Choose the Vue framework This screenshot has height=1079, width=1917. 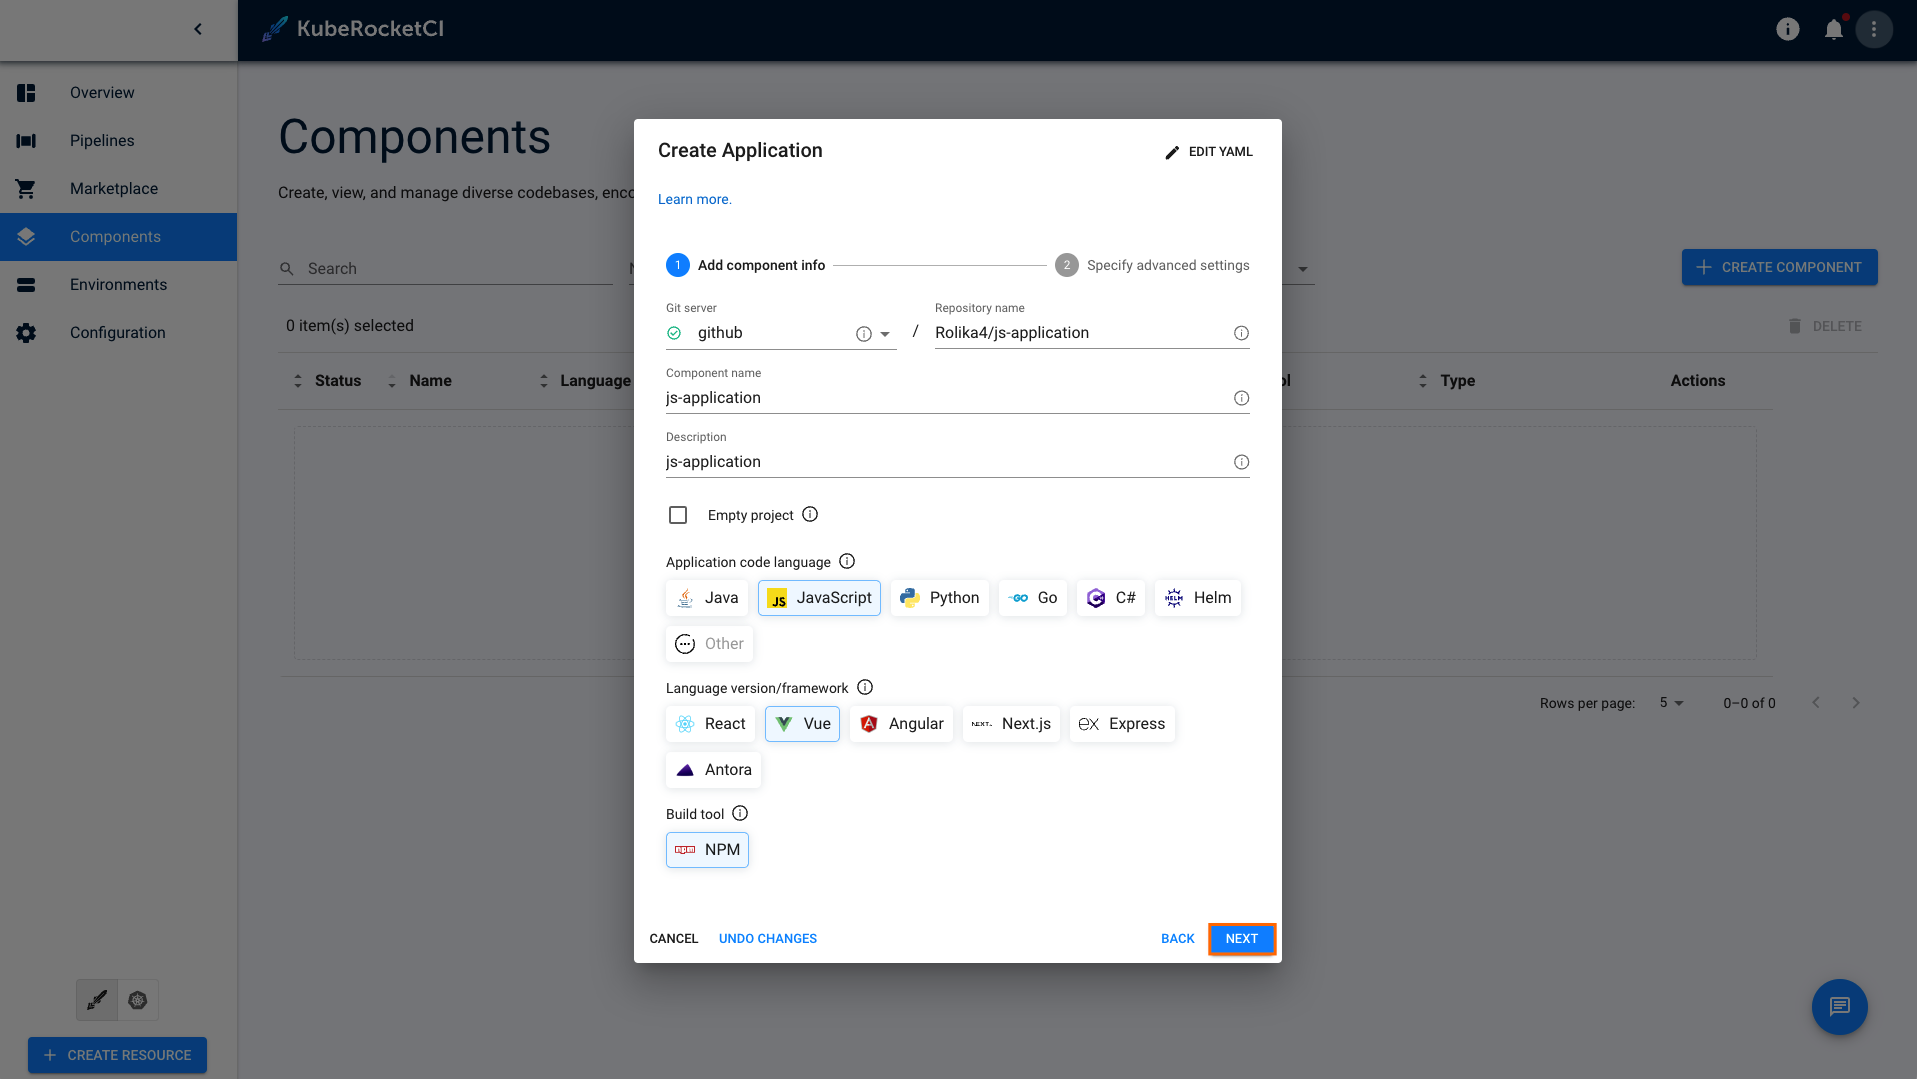tap(802, 724)
